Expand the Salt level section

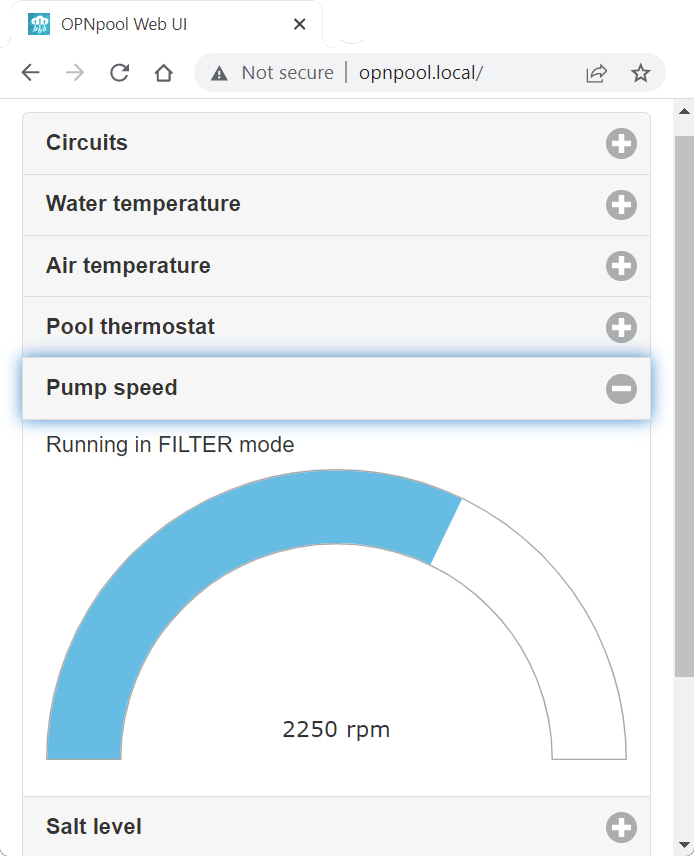pos(336,827)
